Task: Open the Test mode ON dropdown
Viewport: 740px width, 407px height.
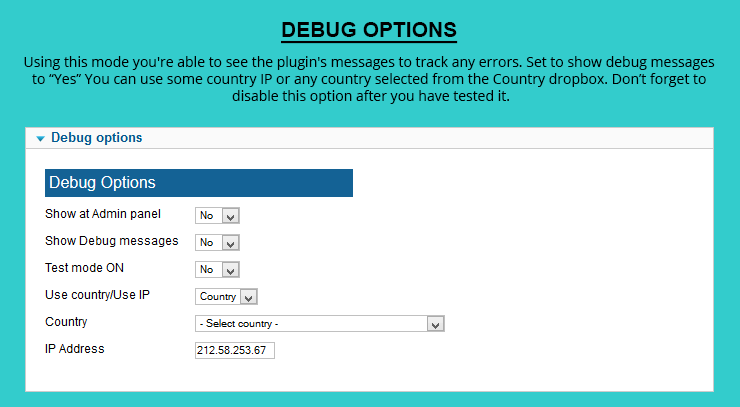Action: tap(217, 270)
